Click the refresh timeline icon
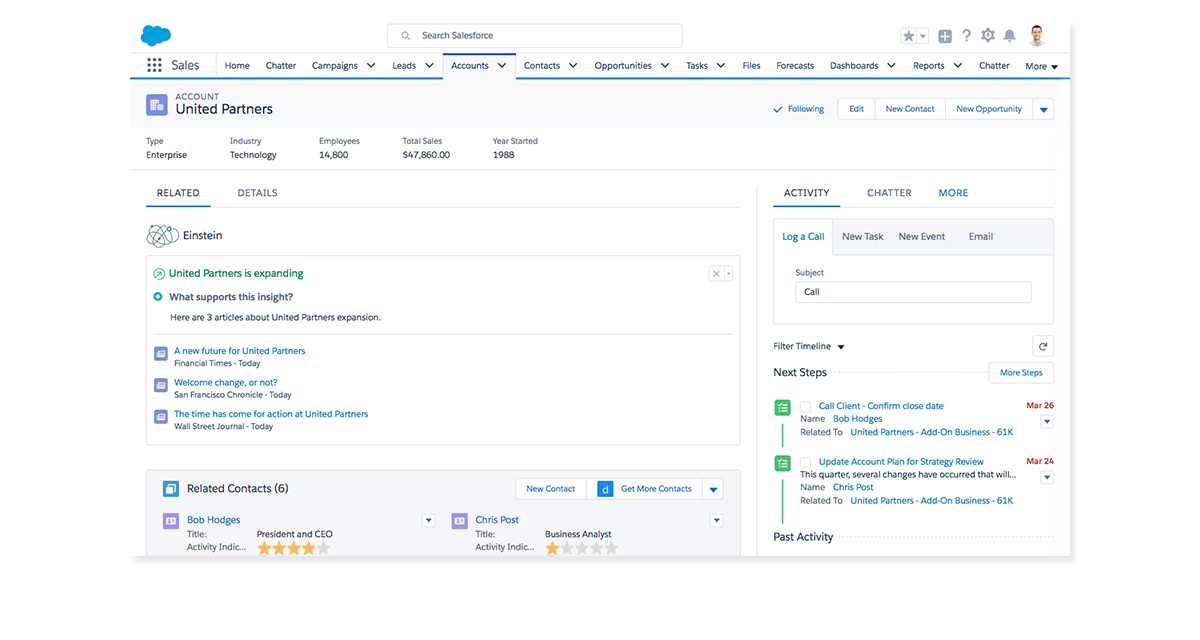Viewport: 1200px width, 640px height. pyautogui.click(x=1043, y=346)
